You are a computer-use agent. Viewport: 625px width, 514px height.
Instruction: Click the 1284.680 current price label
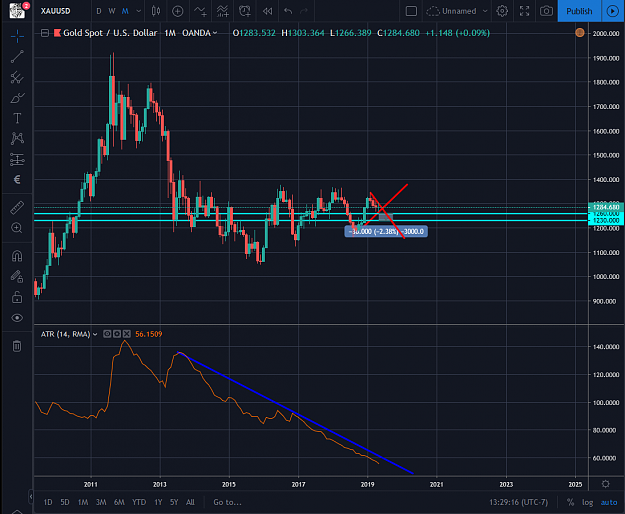tap(606, 207)
